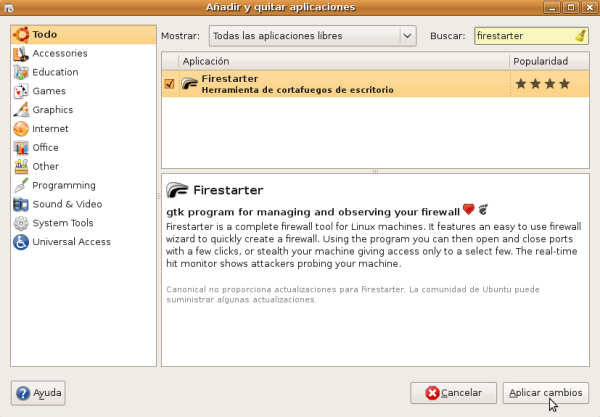The height and width of the screenshot is (417, 600).
Task: Click the Buscar search text field
Action: coord(523,36)
